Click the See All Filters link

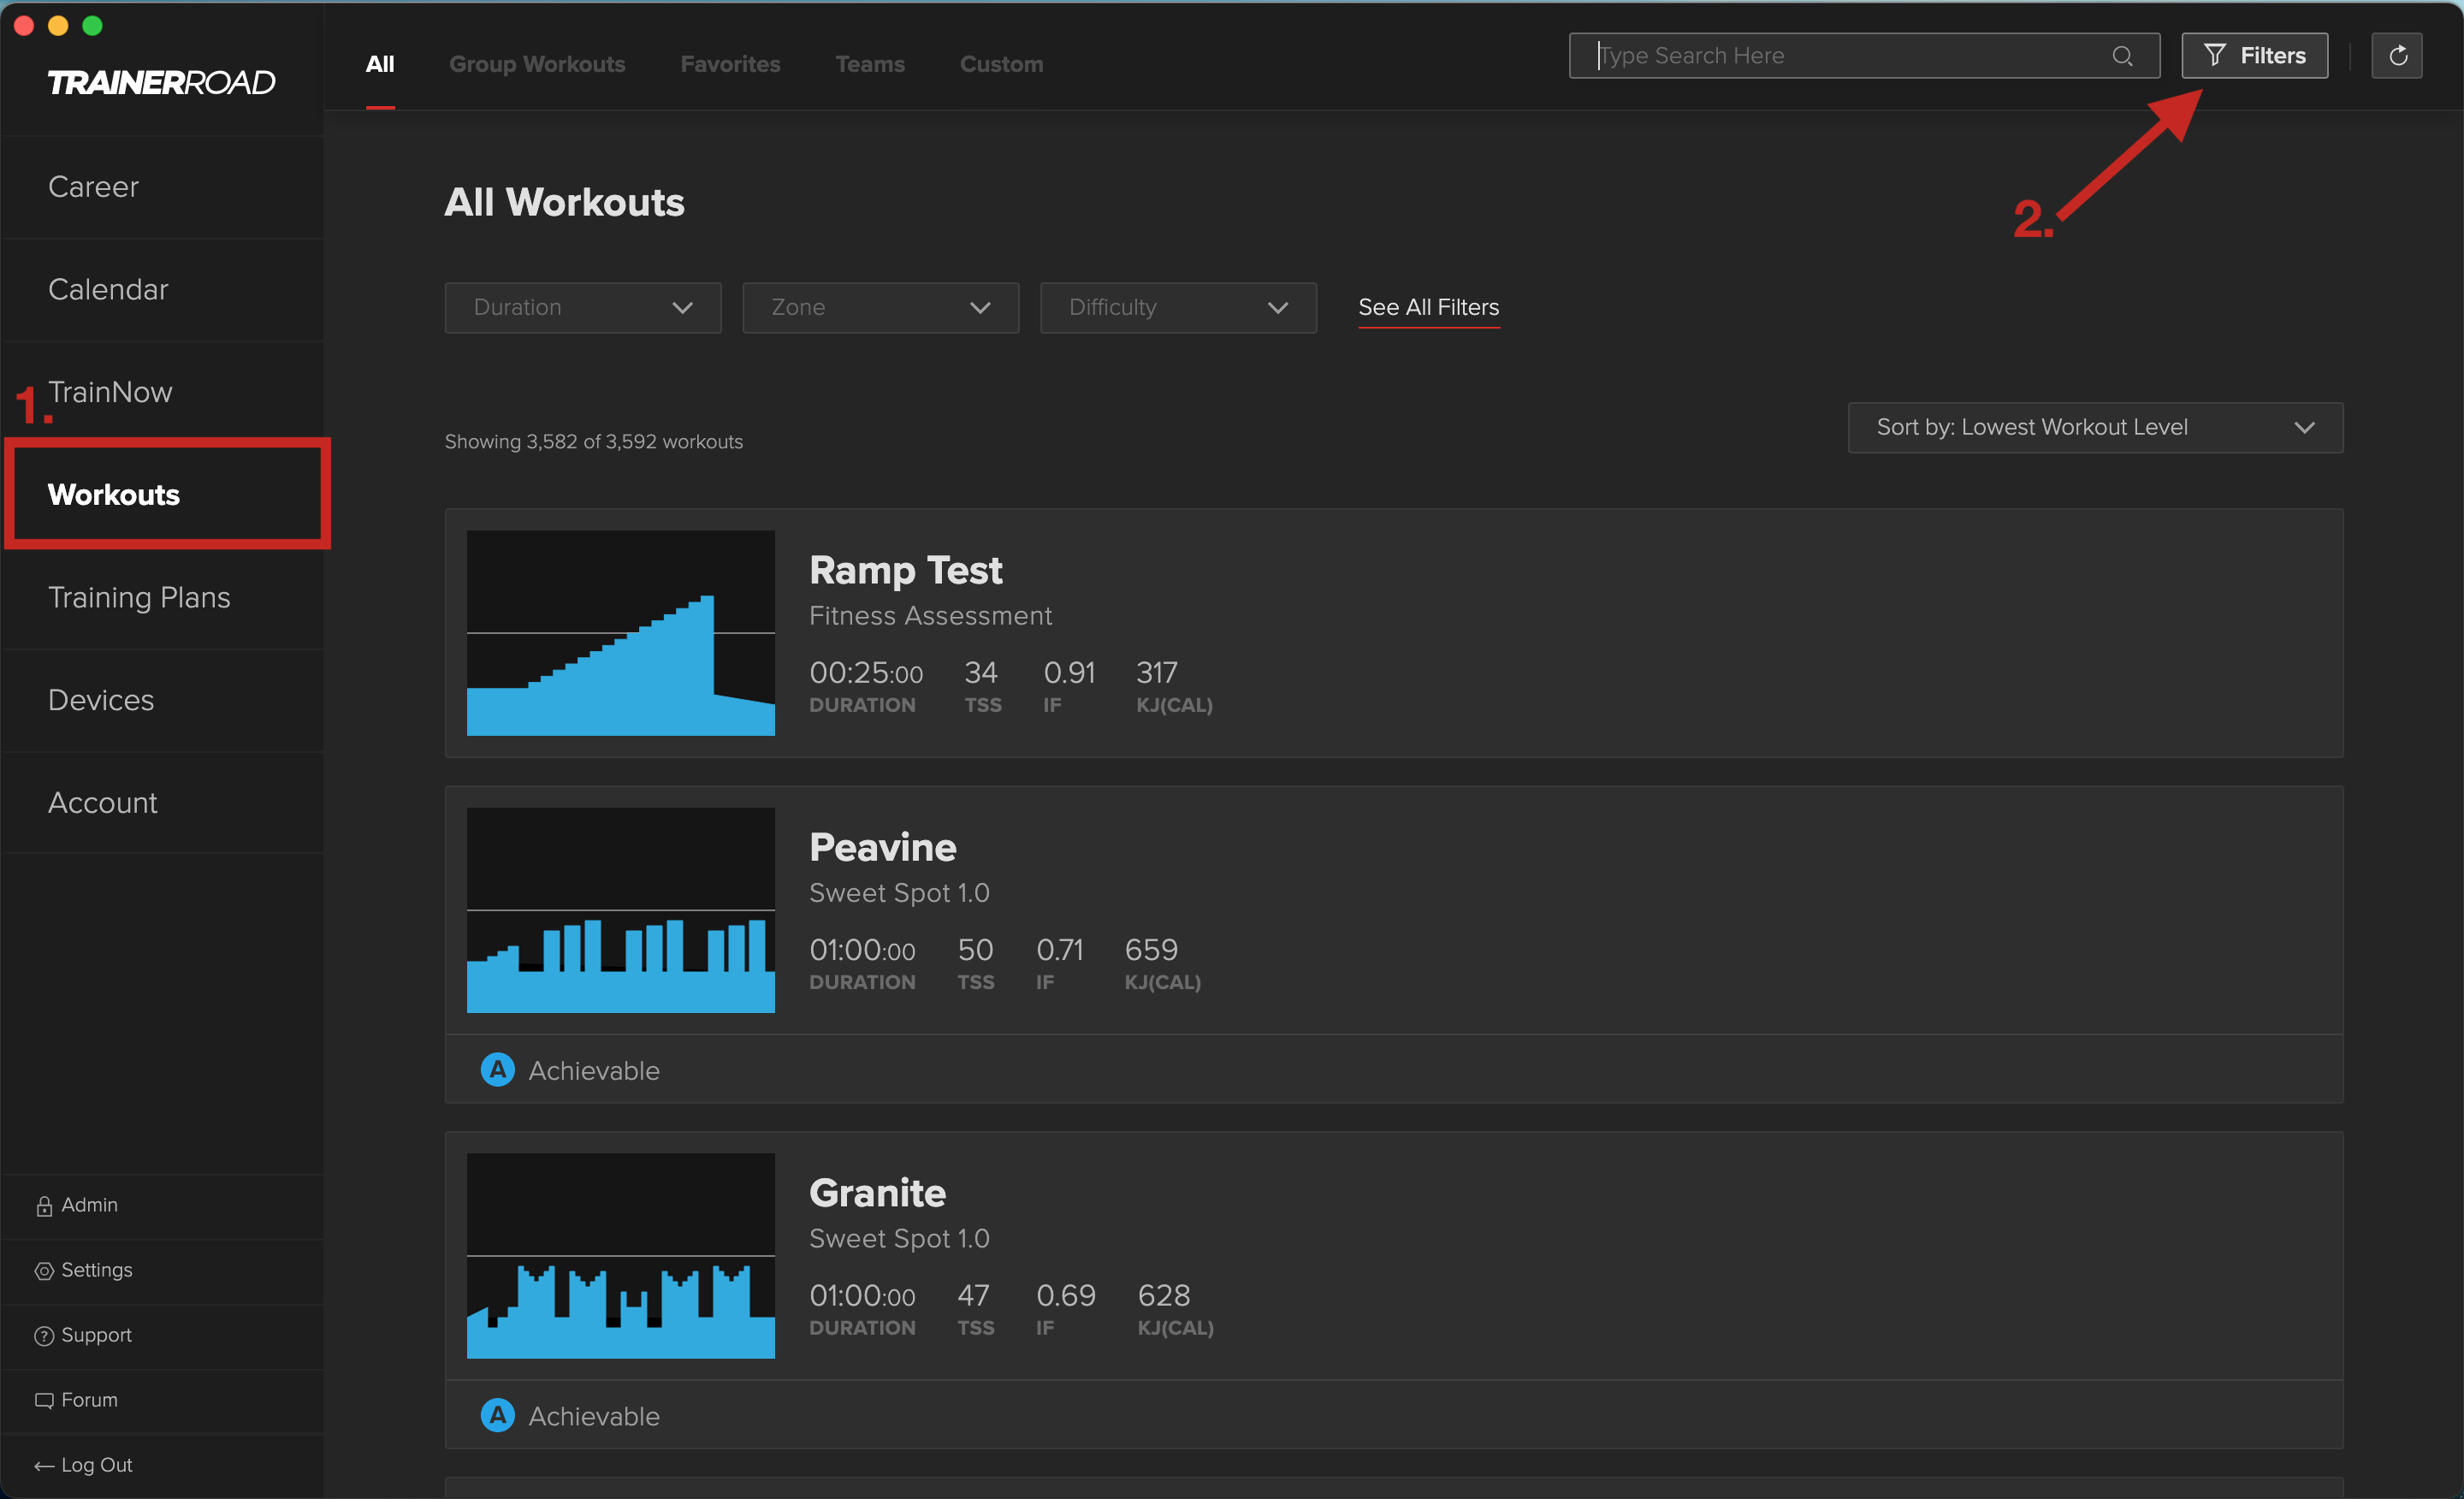click(x=1428, y=307)
